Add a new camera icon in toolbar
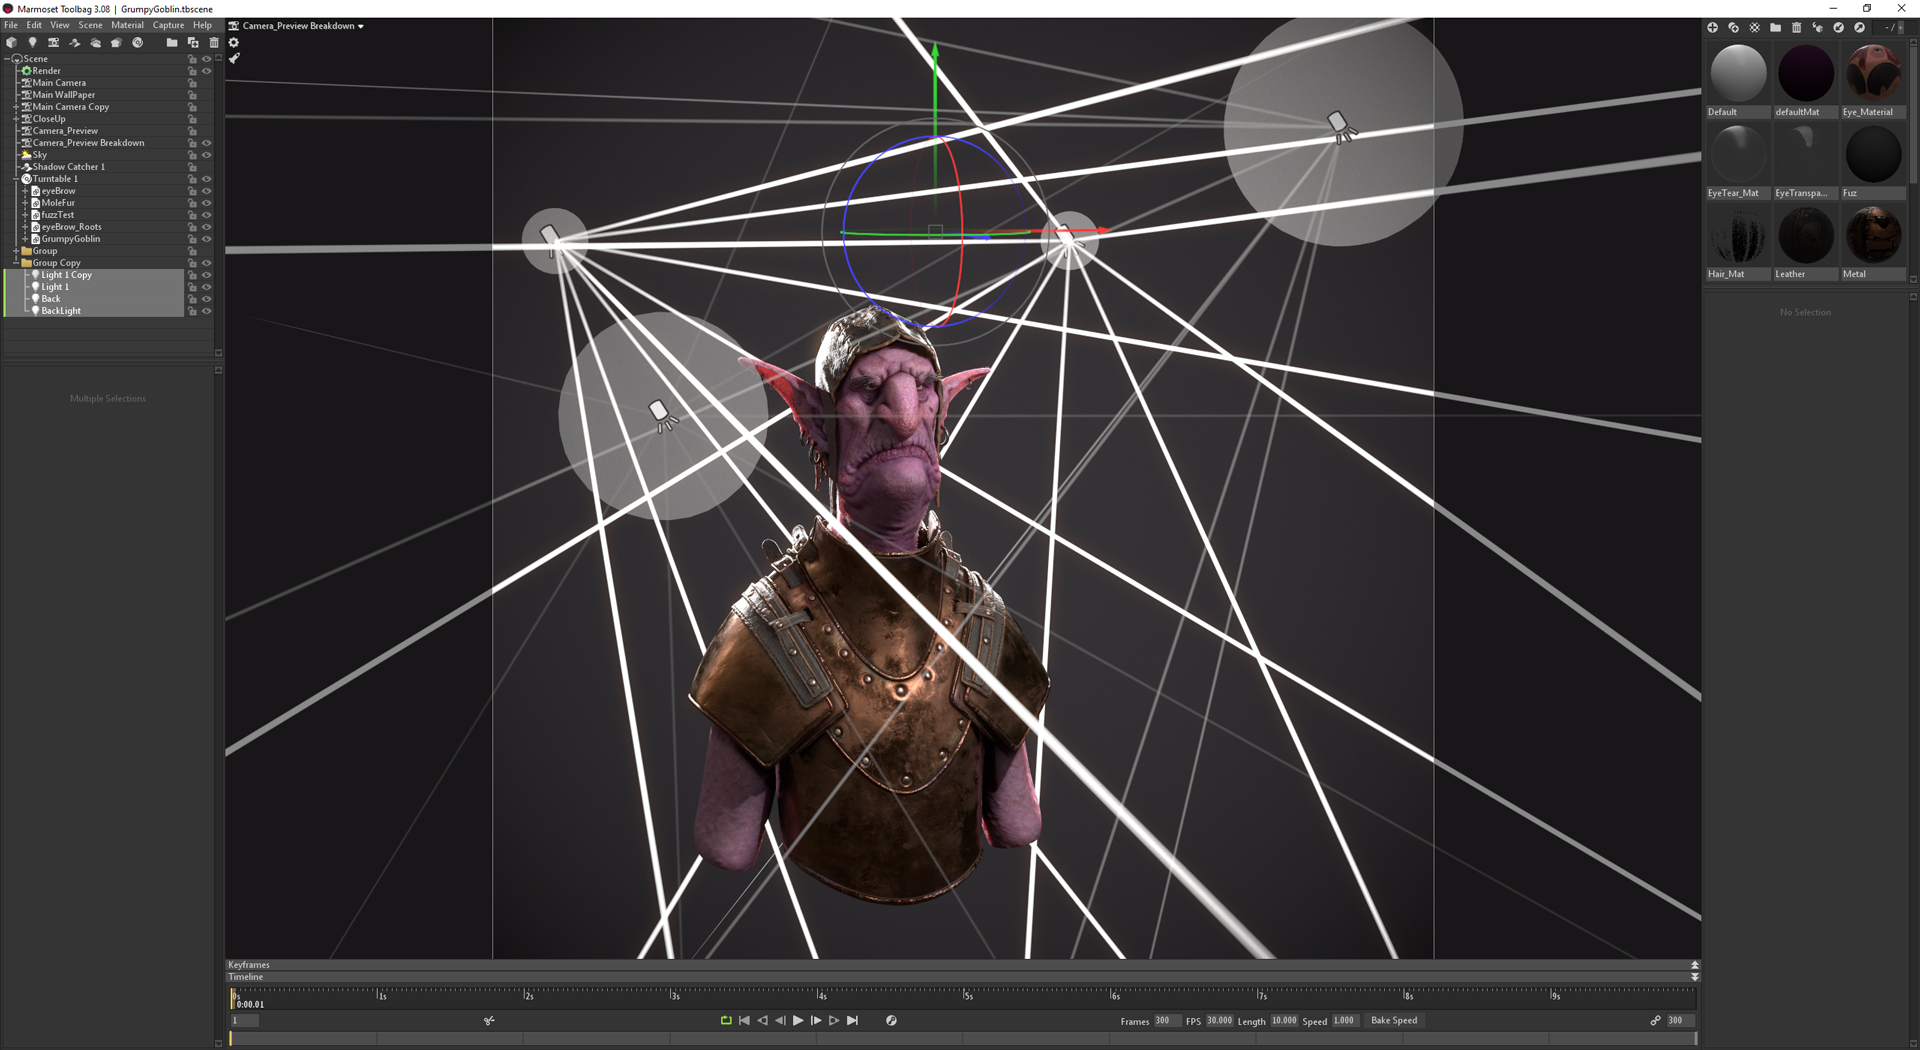This screenshot has height=1050, width=1920. coord(53,43)
